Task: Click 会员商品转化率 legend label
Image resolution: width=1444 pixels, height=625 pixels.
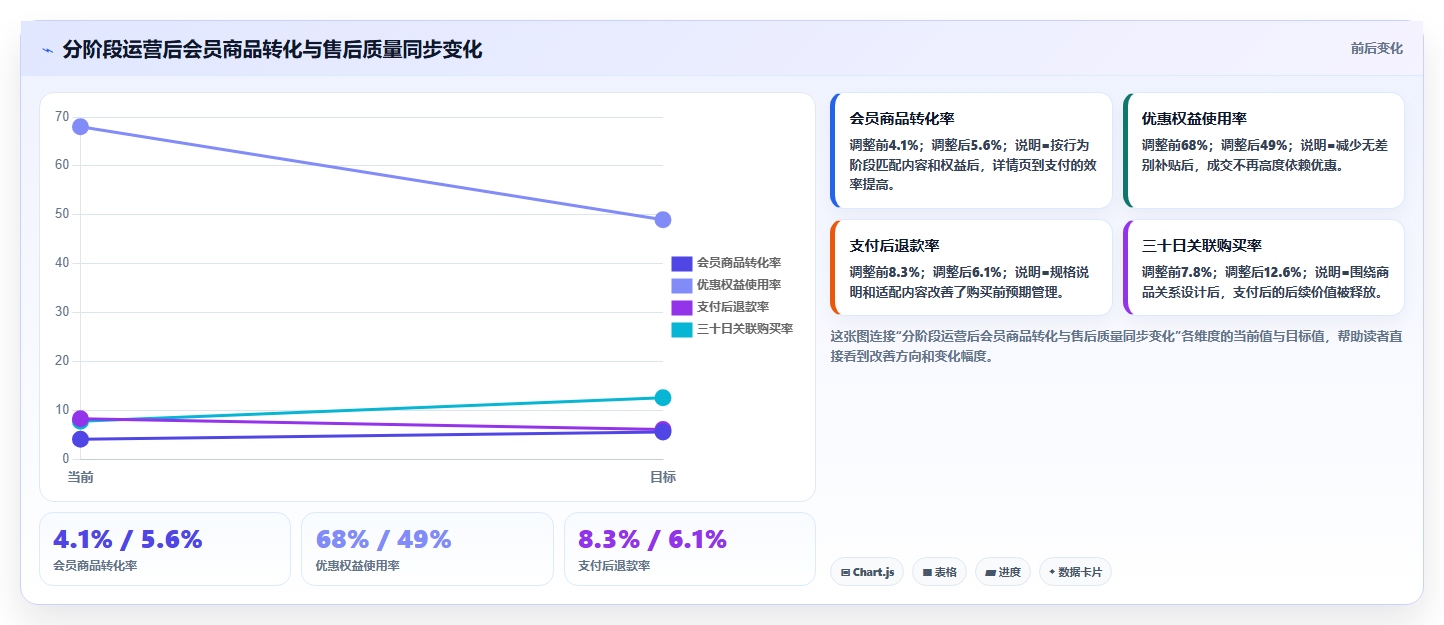Action: coord(739,263)
